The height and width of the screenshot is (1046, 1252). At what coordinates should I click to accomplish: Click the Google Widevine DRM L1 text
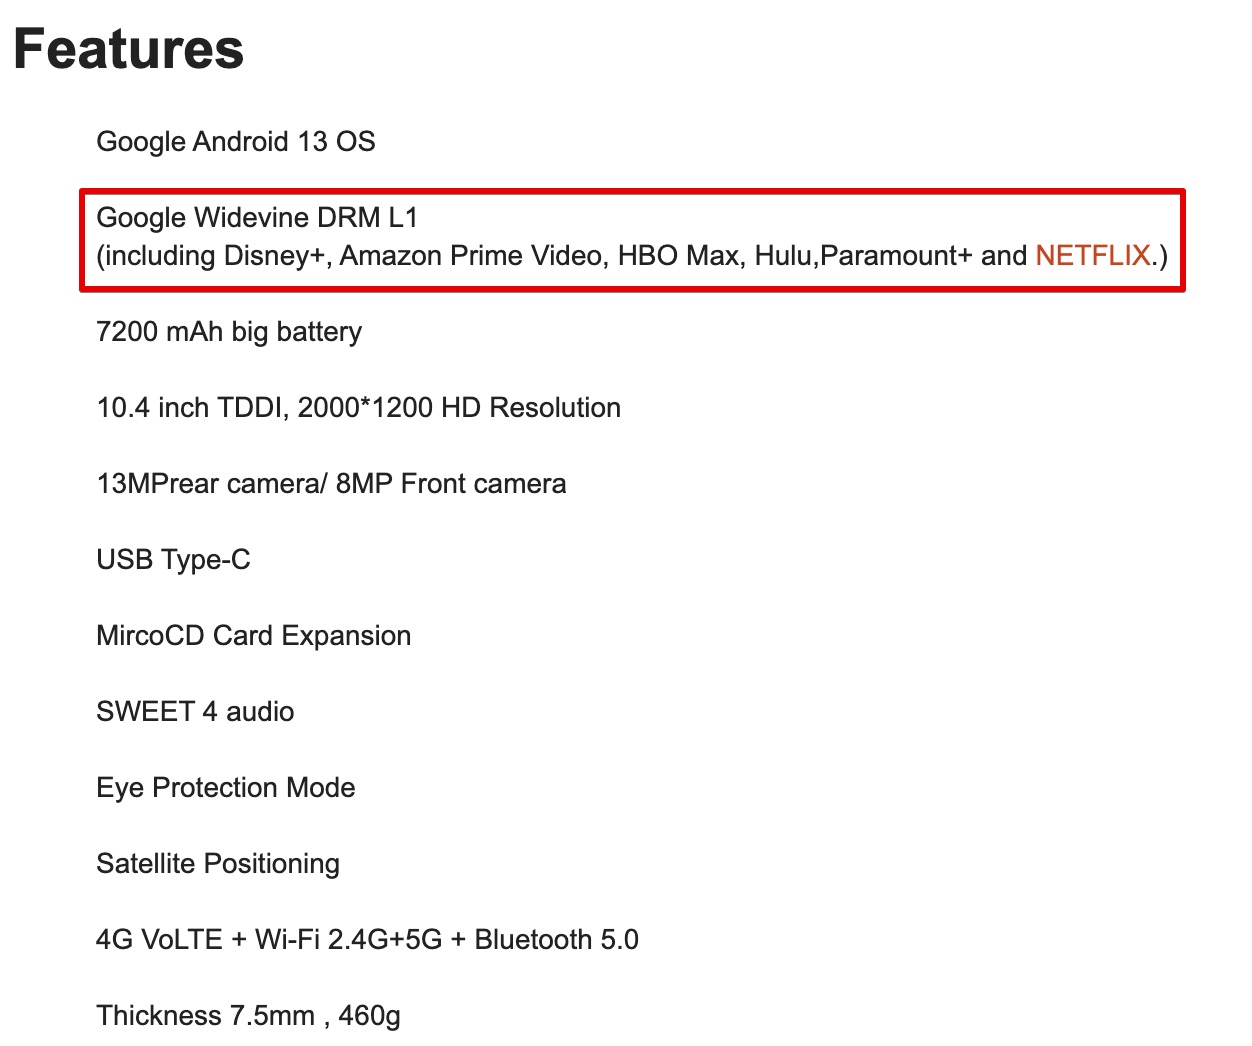(x=257, y=218)
